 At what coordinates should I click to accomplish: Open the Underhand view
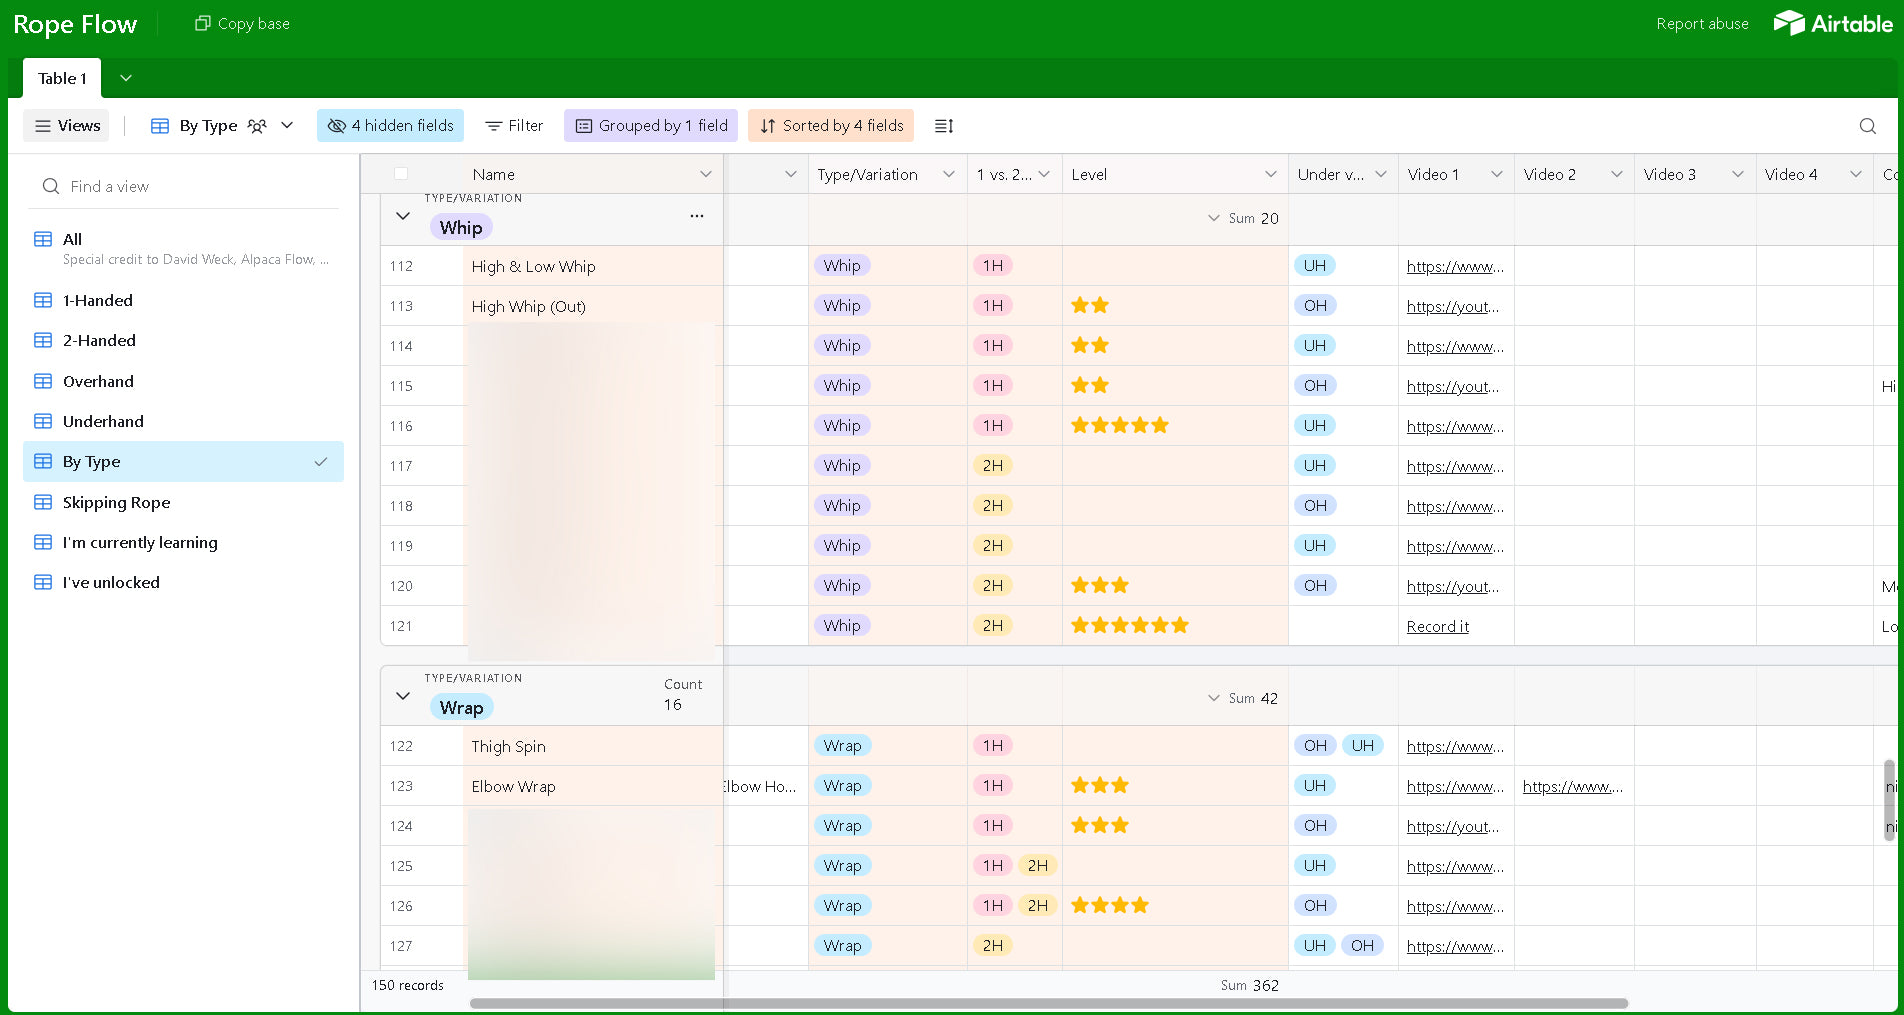tap(184, 421)
